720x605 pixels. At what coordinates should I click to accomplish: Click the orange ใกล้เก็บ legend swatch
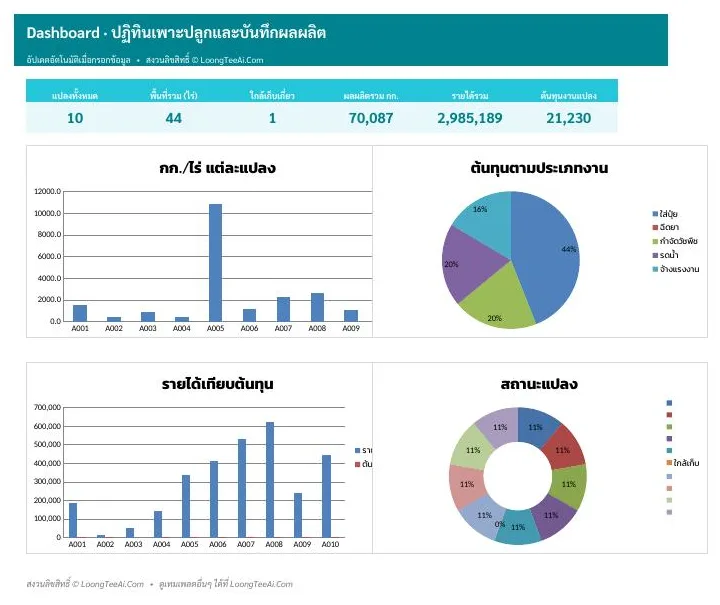tap(669, 463)
